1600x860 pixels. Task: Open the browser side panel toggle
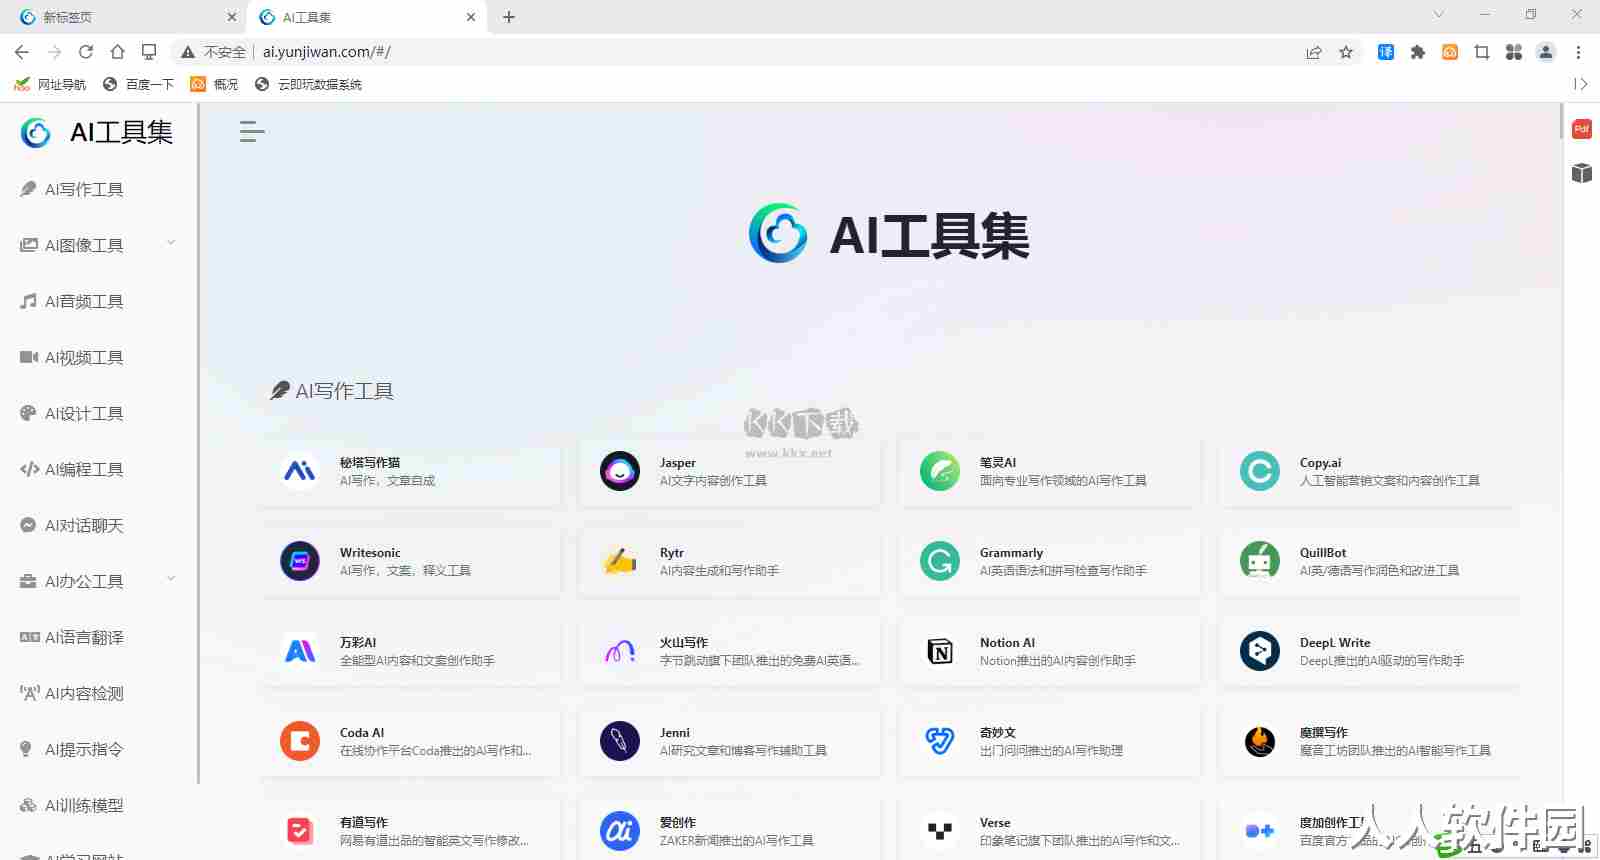coord(1580,84)
